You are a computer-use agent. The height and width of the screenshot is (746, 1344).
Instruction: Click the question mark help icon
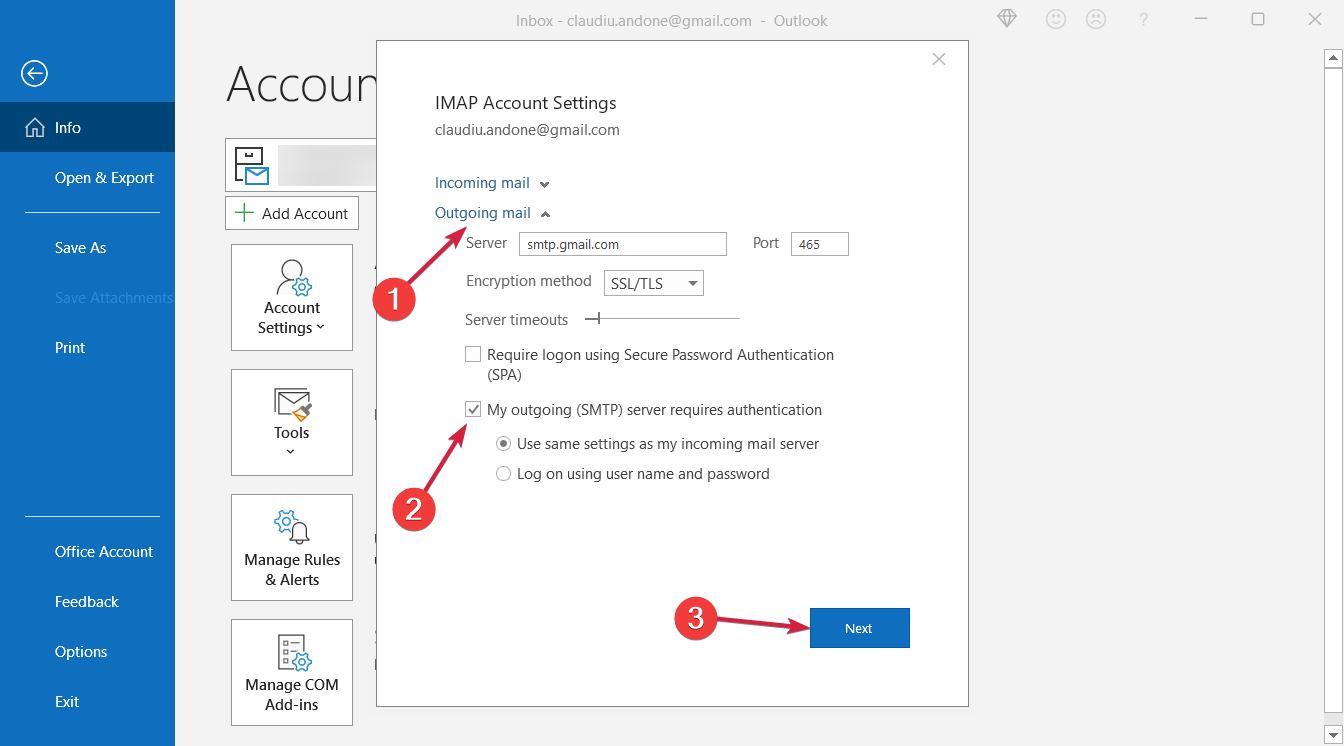tap(1144, 20)
